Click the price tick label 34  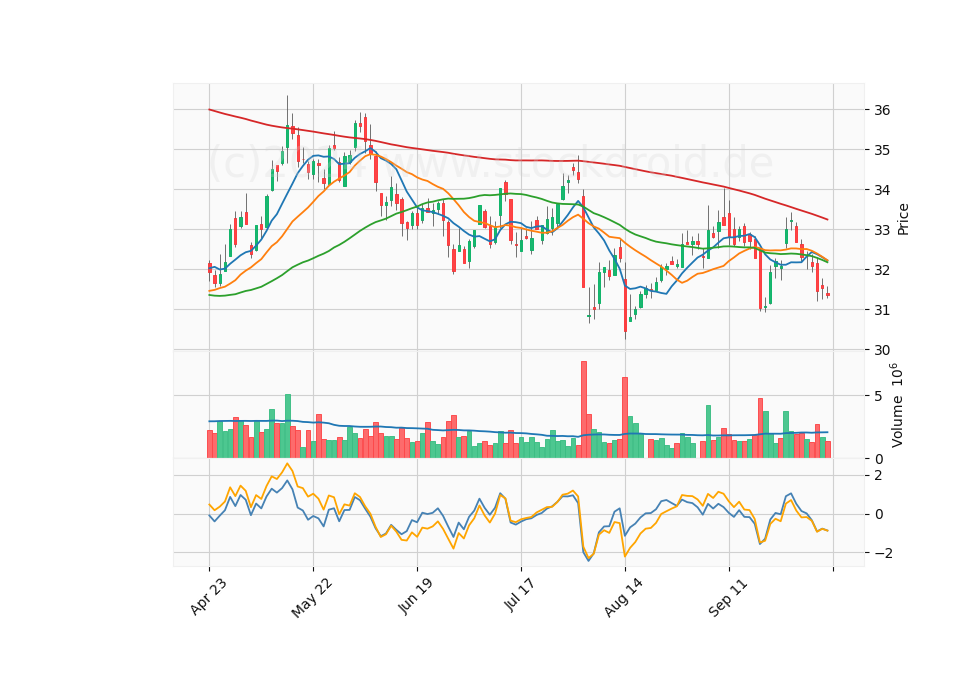[x=882, y=190]
